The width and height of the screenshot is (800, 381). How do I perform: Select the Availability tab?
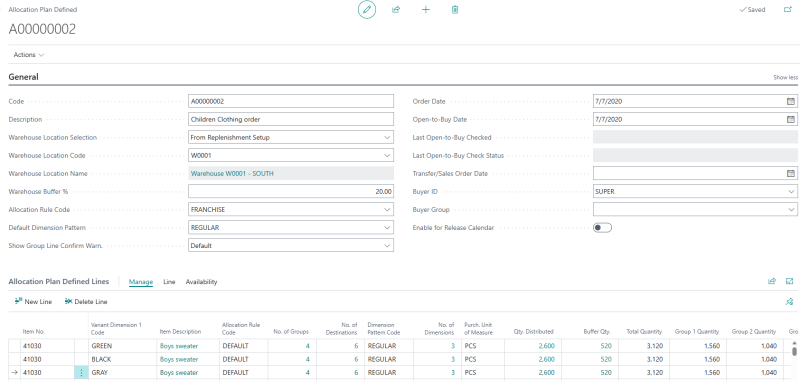click(x=201, y=282)
